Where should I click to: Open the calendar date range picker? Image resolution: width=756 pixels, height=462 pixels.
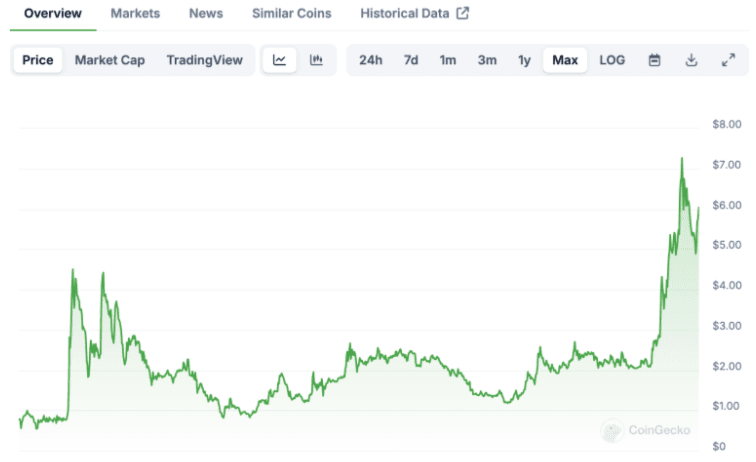[x=654, y=60]
